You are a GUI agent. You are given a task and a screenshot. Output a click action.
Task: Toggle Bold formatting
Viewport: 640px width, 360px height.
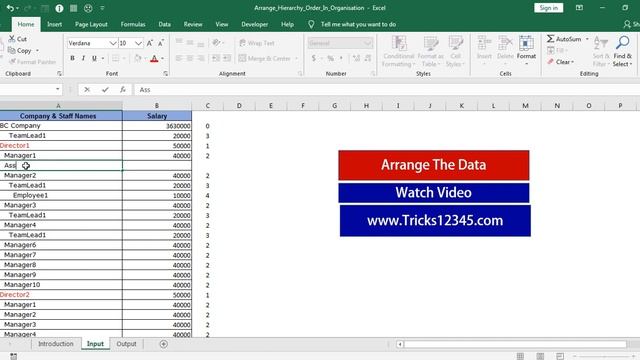coord(72,58)
